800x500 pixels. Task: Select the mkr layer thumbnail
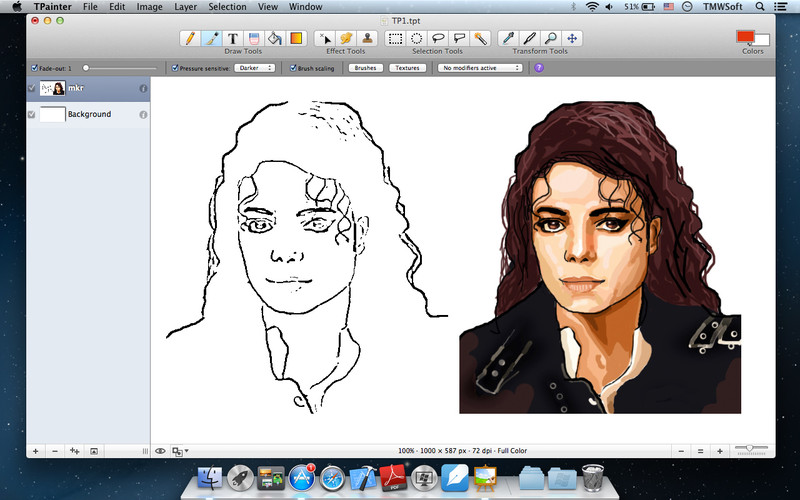click(x=53, y=88)
